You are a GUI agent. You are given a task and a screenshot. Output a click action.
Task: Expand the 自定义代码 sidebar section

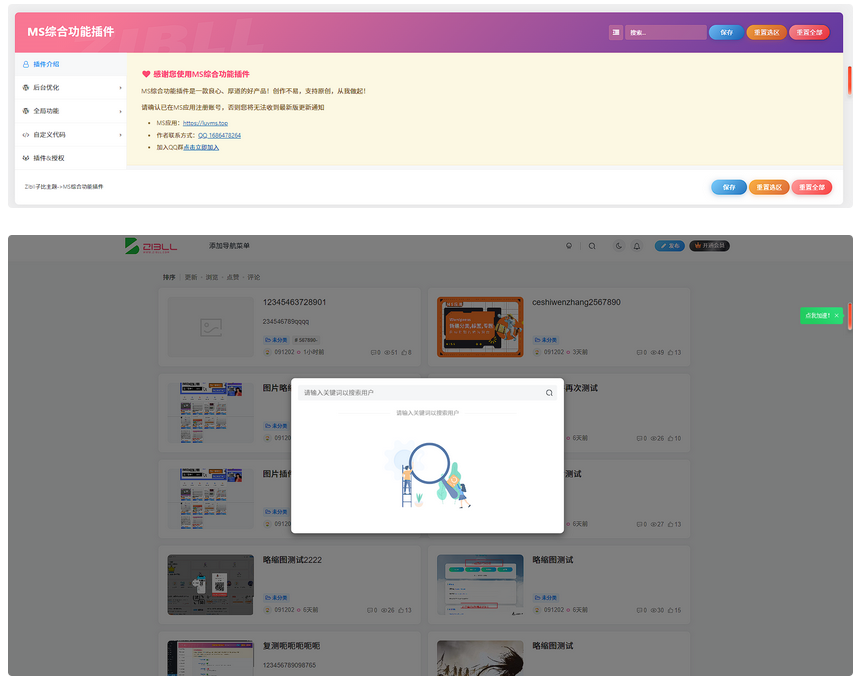click(x=71, y=135)
